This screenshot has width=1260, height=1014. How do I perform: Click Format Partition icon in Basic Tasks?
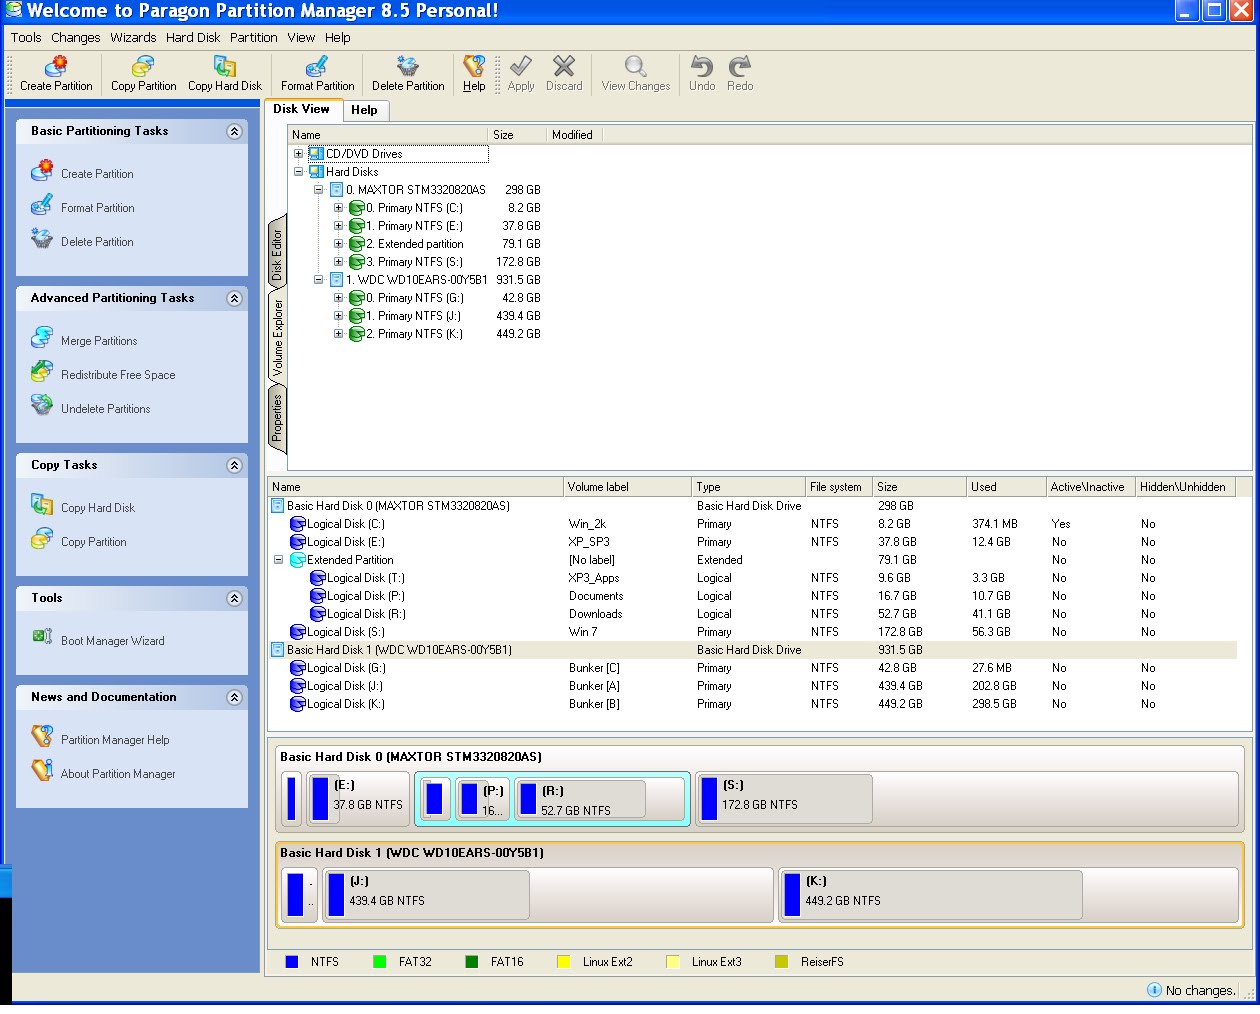click(42, 205)
